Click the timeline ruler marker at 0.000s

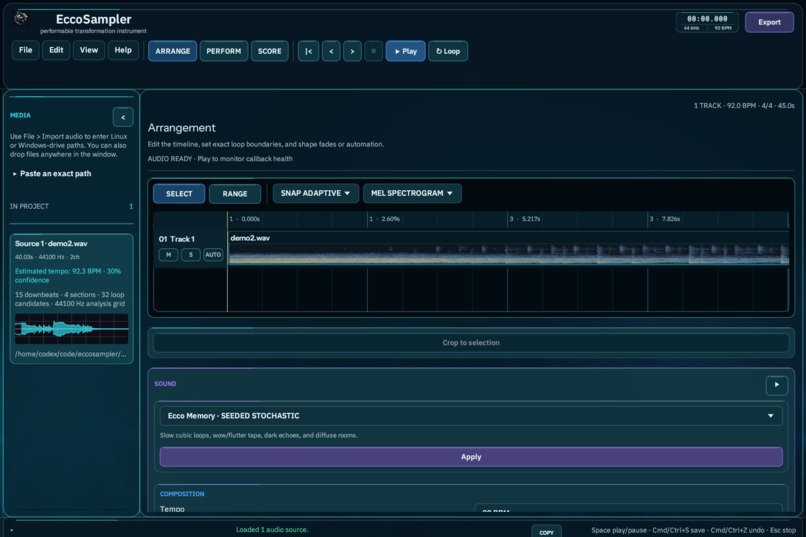pos(244,219)
